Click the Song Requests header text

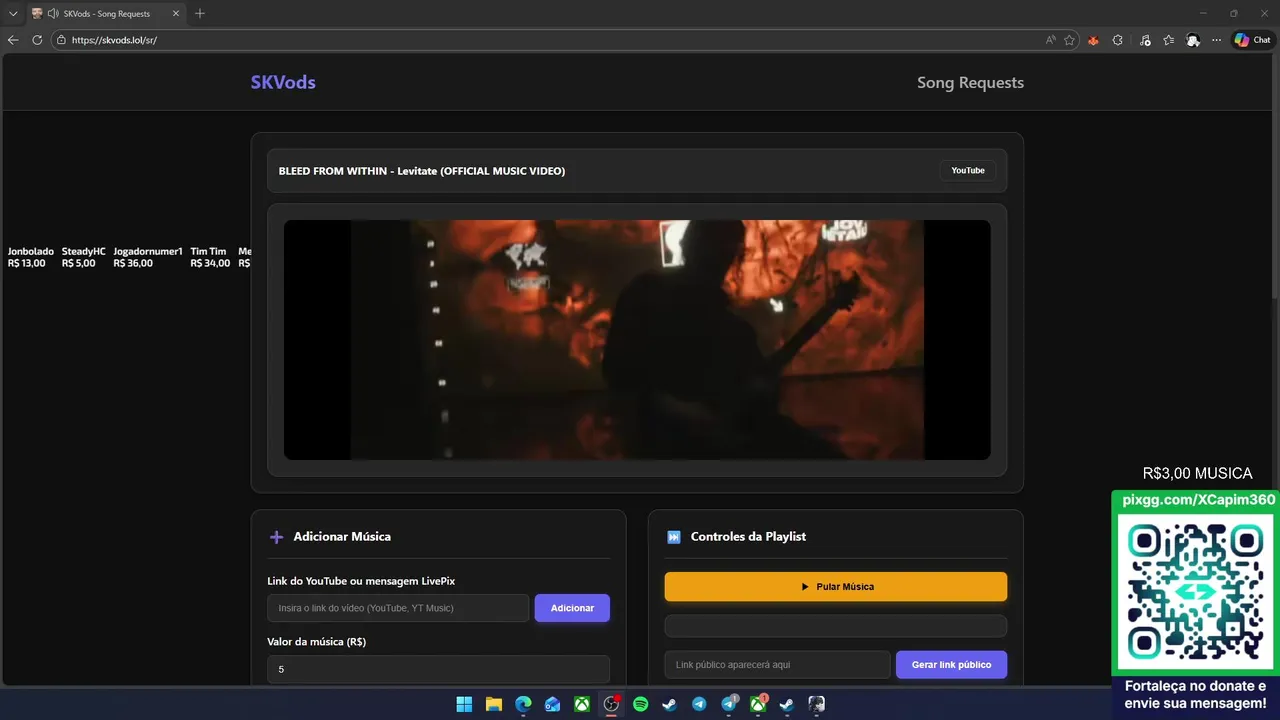pos(970,82)
